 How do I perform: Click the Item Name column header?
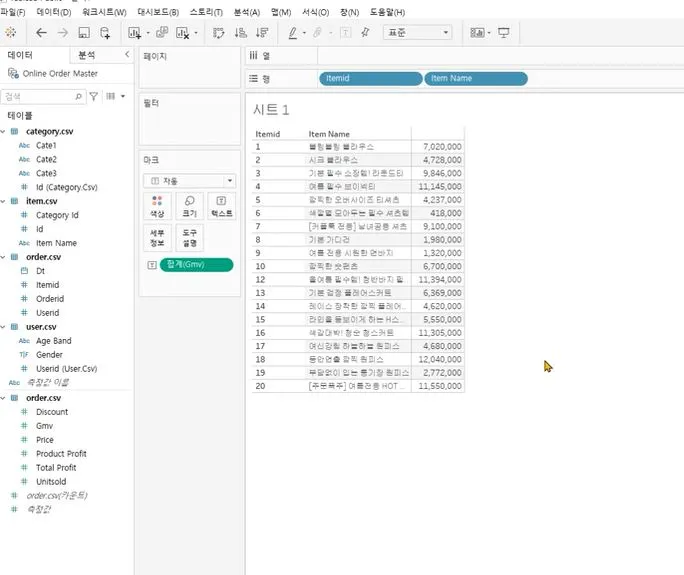tap(329, 134)
